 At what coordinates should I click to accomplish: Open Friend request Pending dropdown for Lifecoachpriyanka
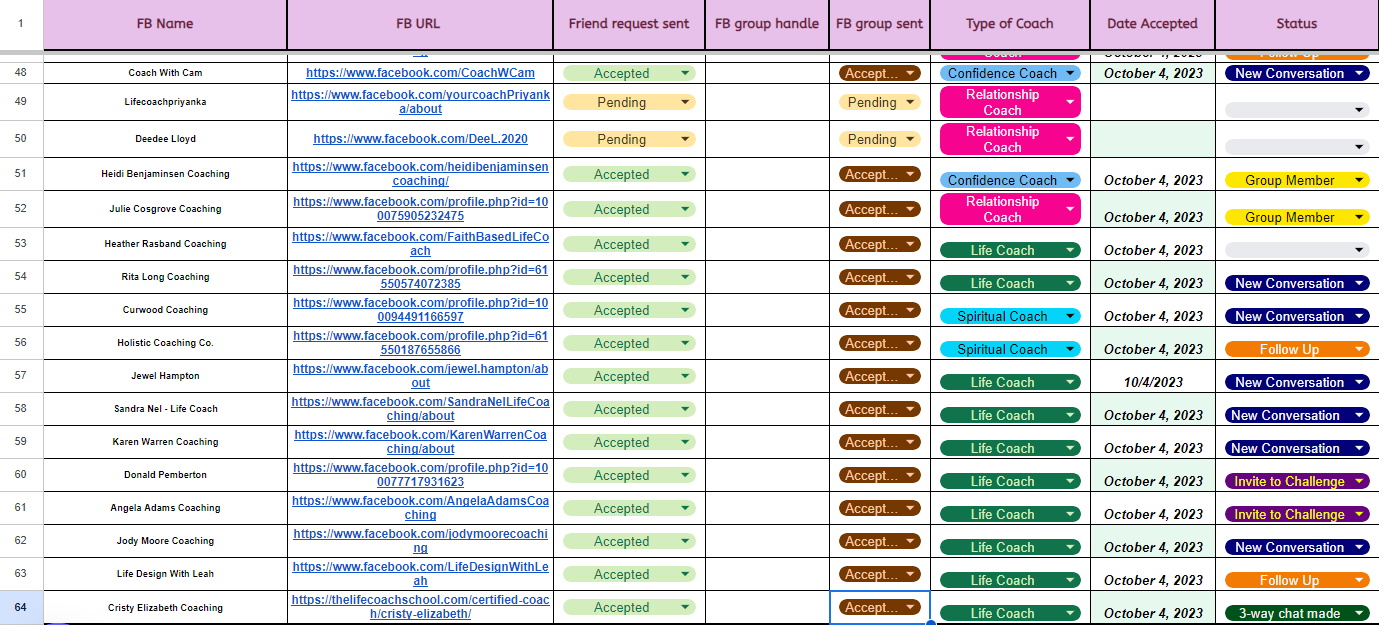coord(629,102)
